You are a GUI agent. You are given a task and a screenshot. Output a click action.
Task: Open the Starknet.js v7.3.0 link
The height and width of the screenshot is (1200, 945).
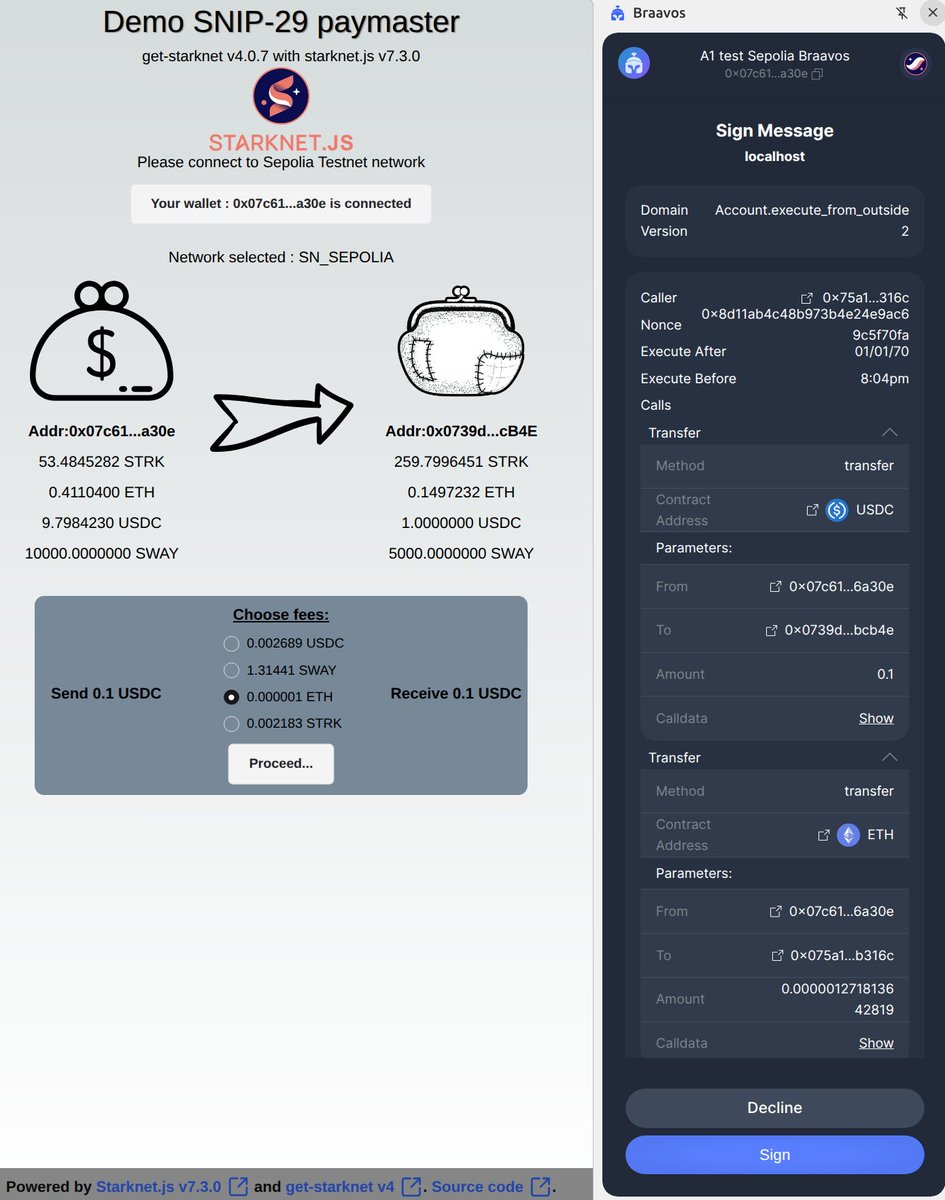(158, 1187)
